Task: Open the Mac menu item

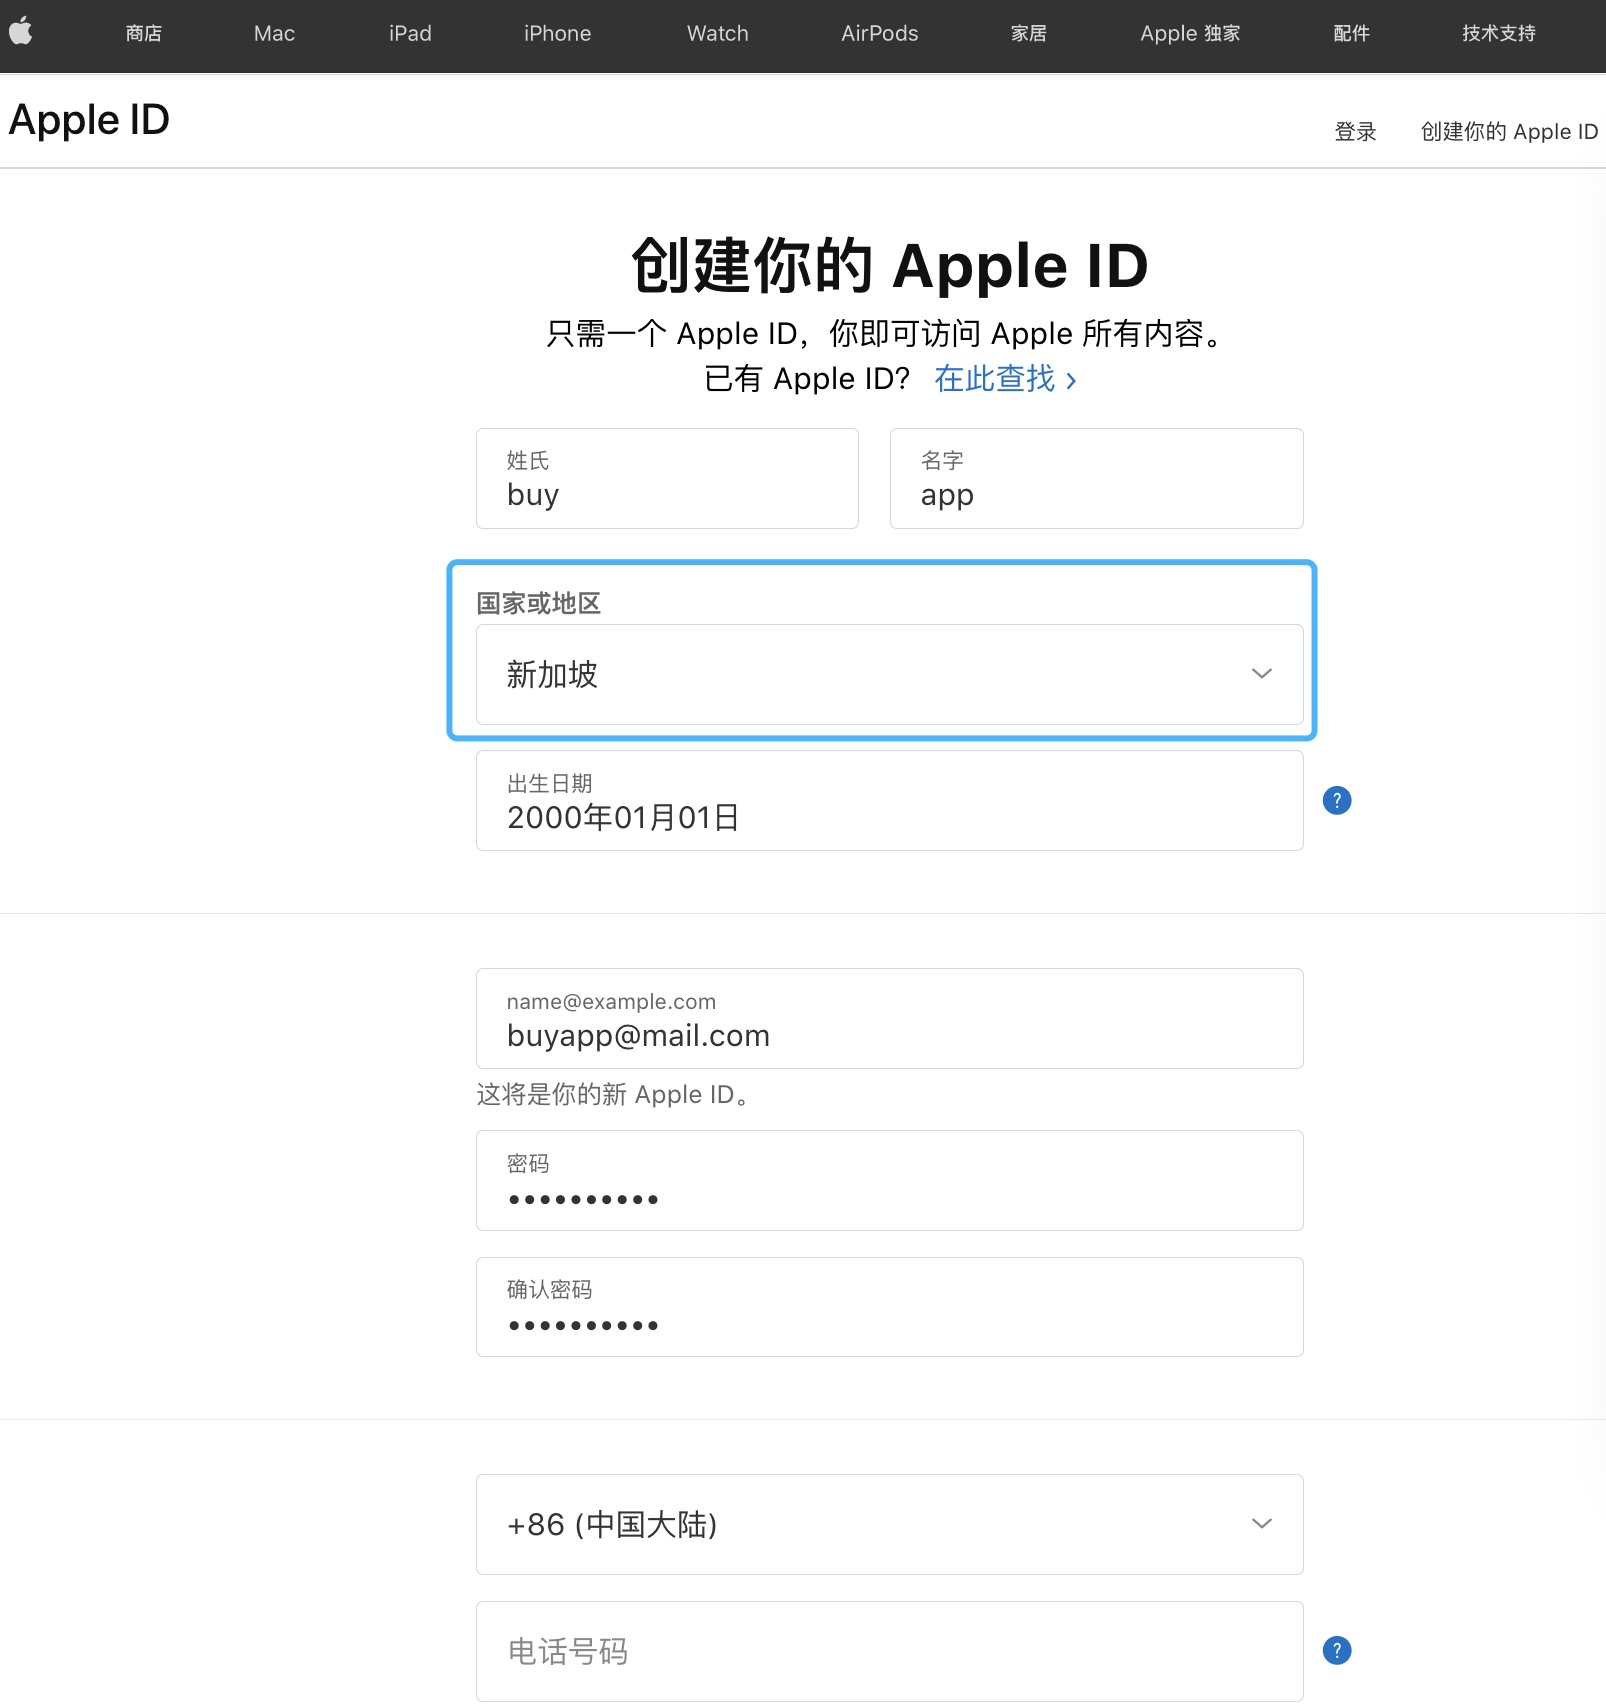Action: pos(274,33)
